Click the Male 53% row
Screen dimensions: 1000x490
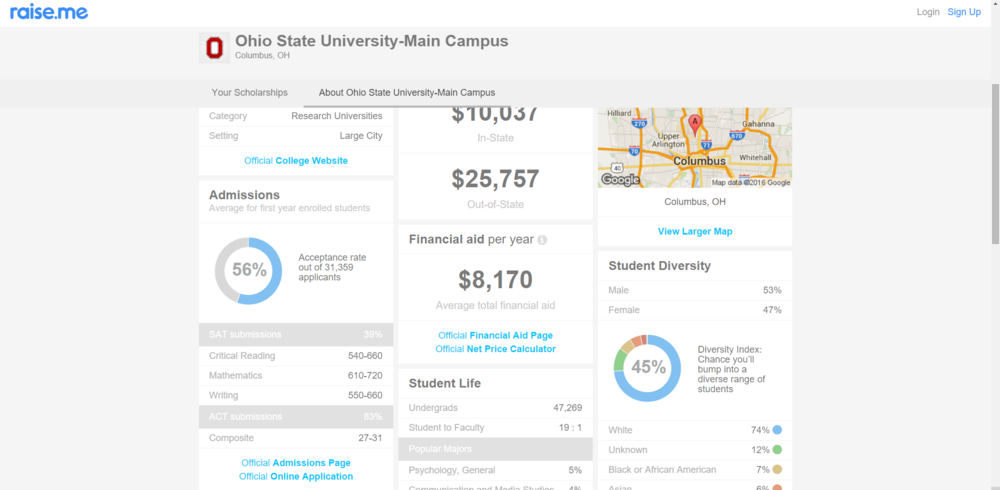[x=695, y=290]
